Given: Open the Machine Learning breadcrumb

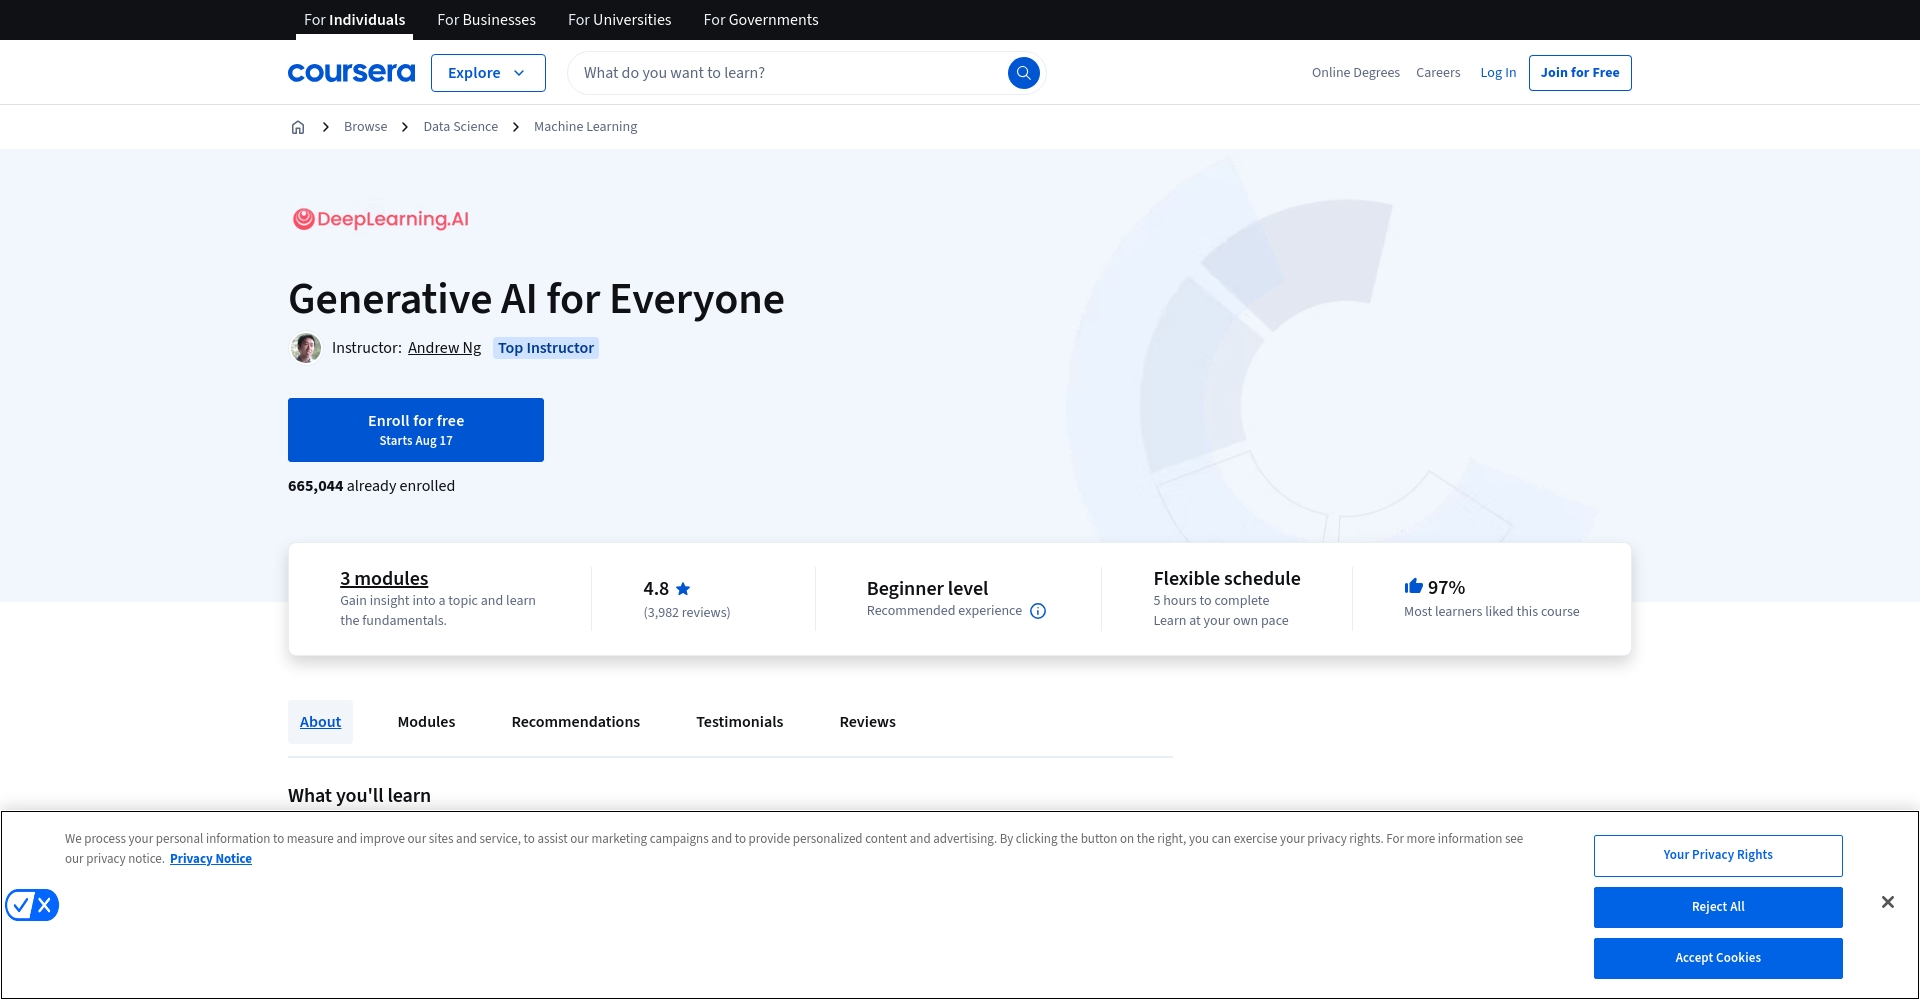Looking at the screenshot, I should [585, 127].
